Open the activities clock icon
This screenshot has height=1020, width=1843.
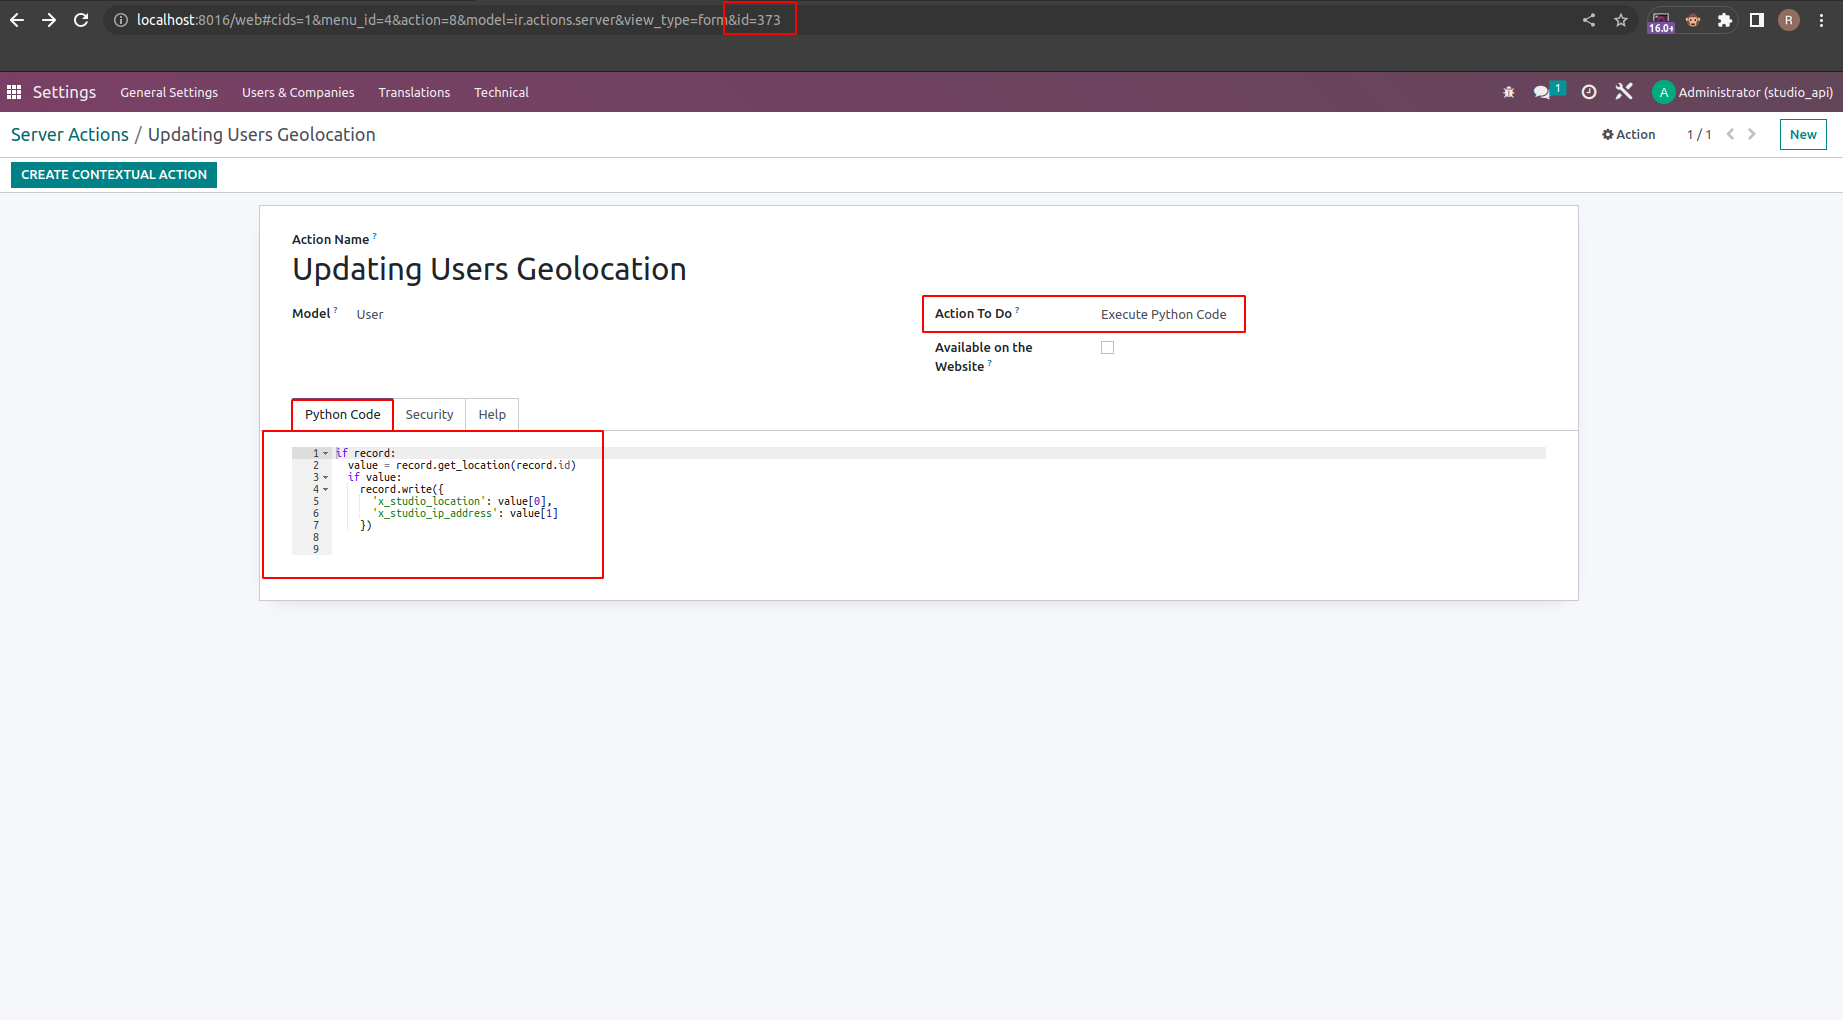[x=1588, y=92]
